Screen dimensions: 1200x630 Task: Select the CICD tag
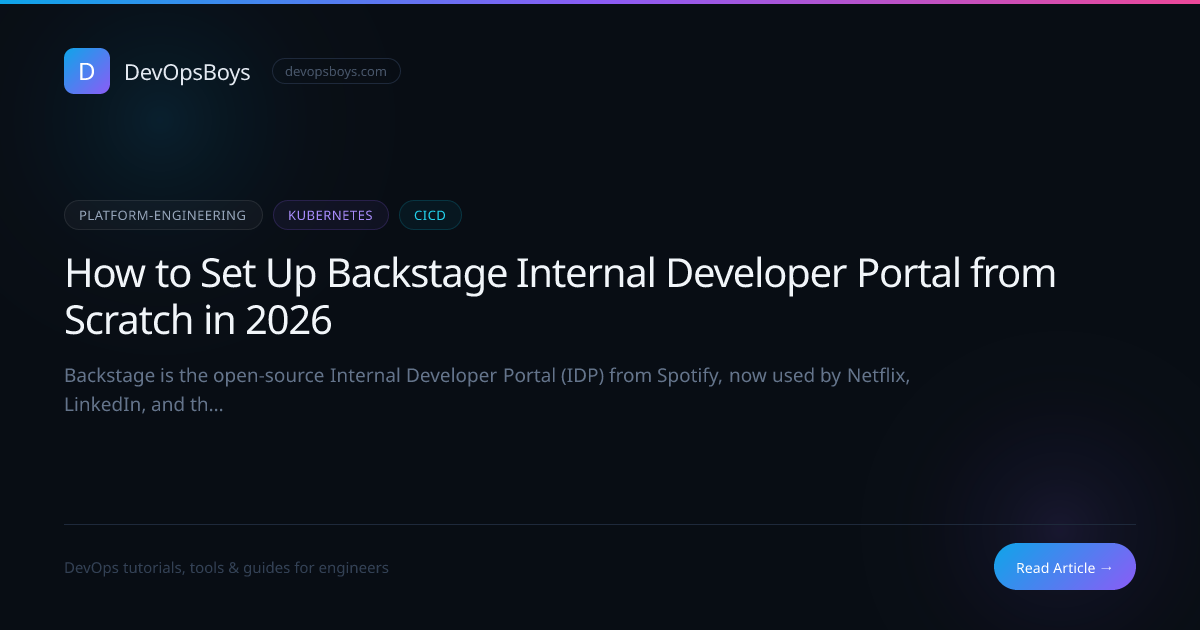tap(430, 215)
